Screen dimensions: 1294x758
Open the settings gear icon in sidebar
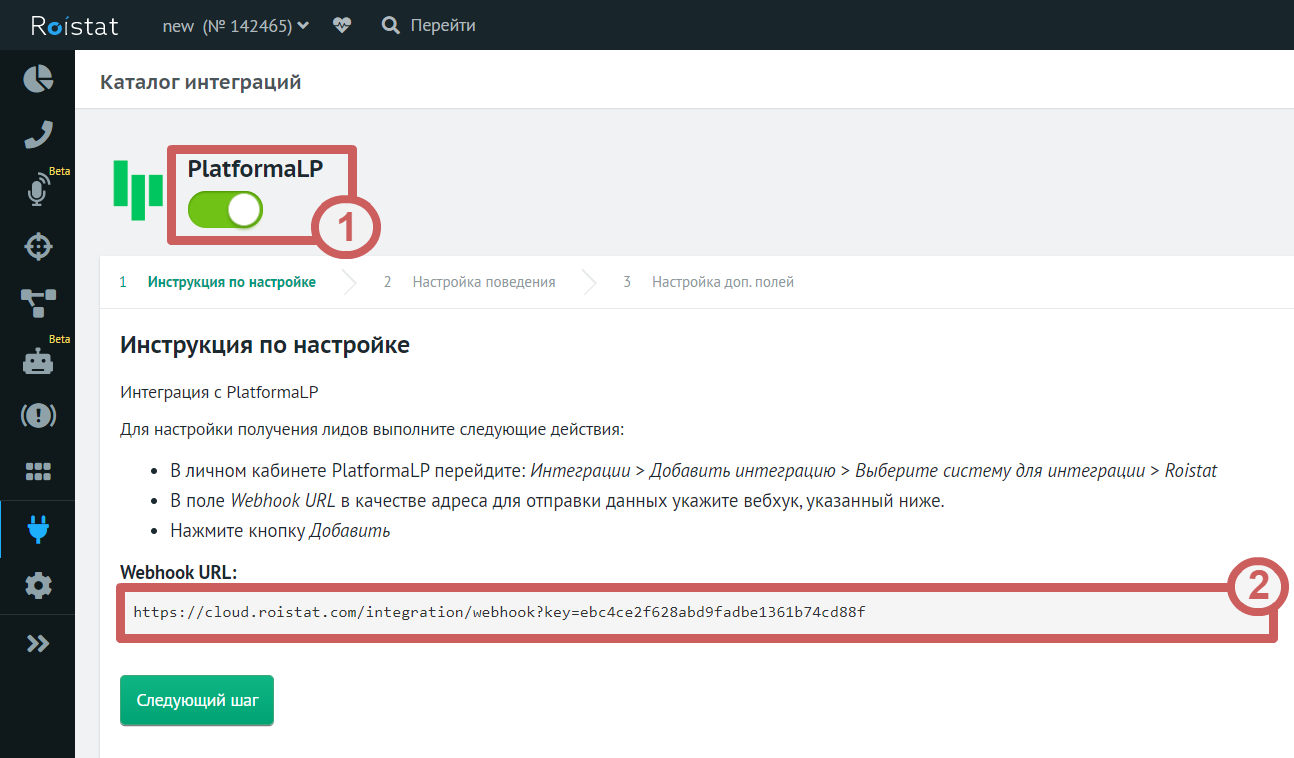coord(38,585)
